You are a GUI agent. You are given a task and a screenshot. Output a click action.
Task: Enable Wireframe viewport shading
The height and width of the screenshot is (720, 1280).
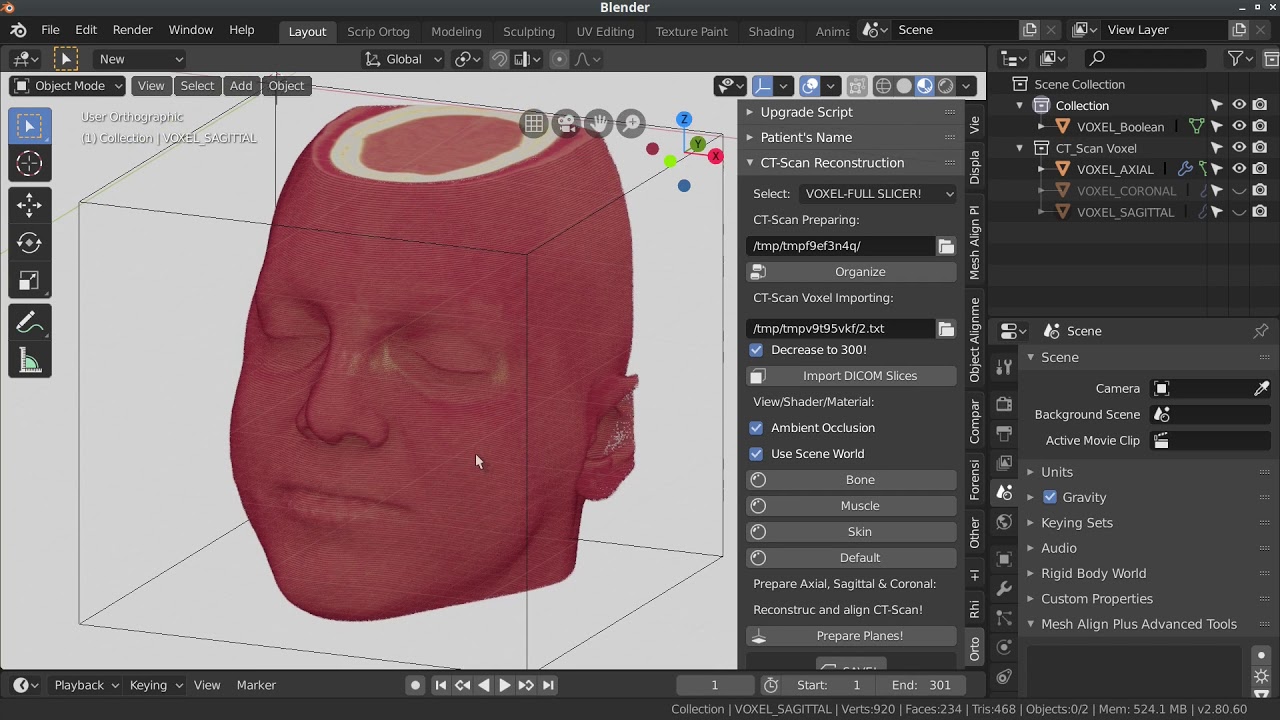pyautogui.click(x=883, y=85)
